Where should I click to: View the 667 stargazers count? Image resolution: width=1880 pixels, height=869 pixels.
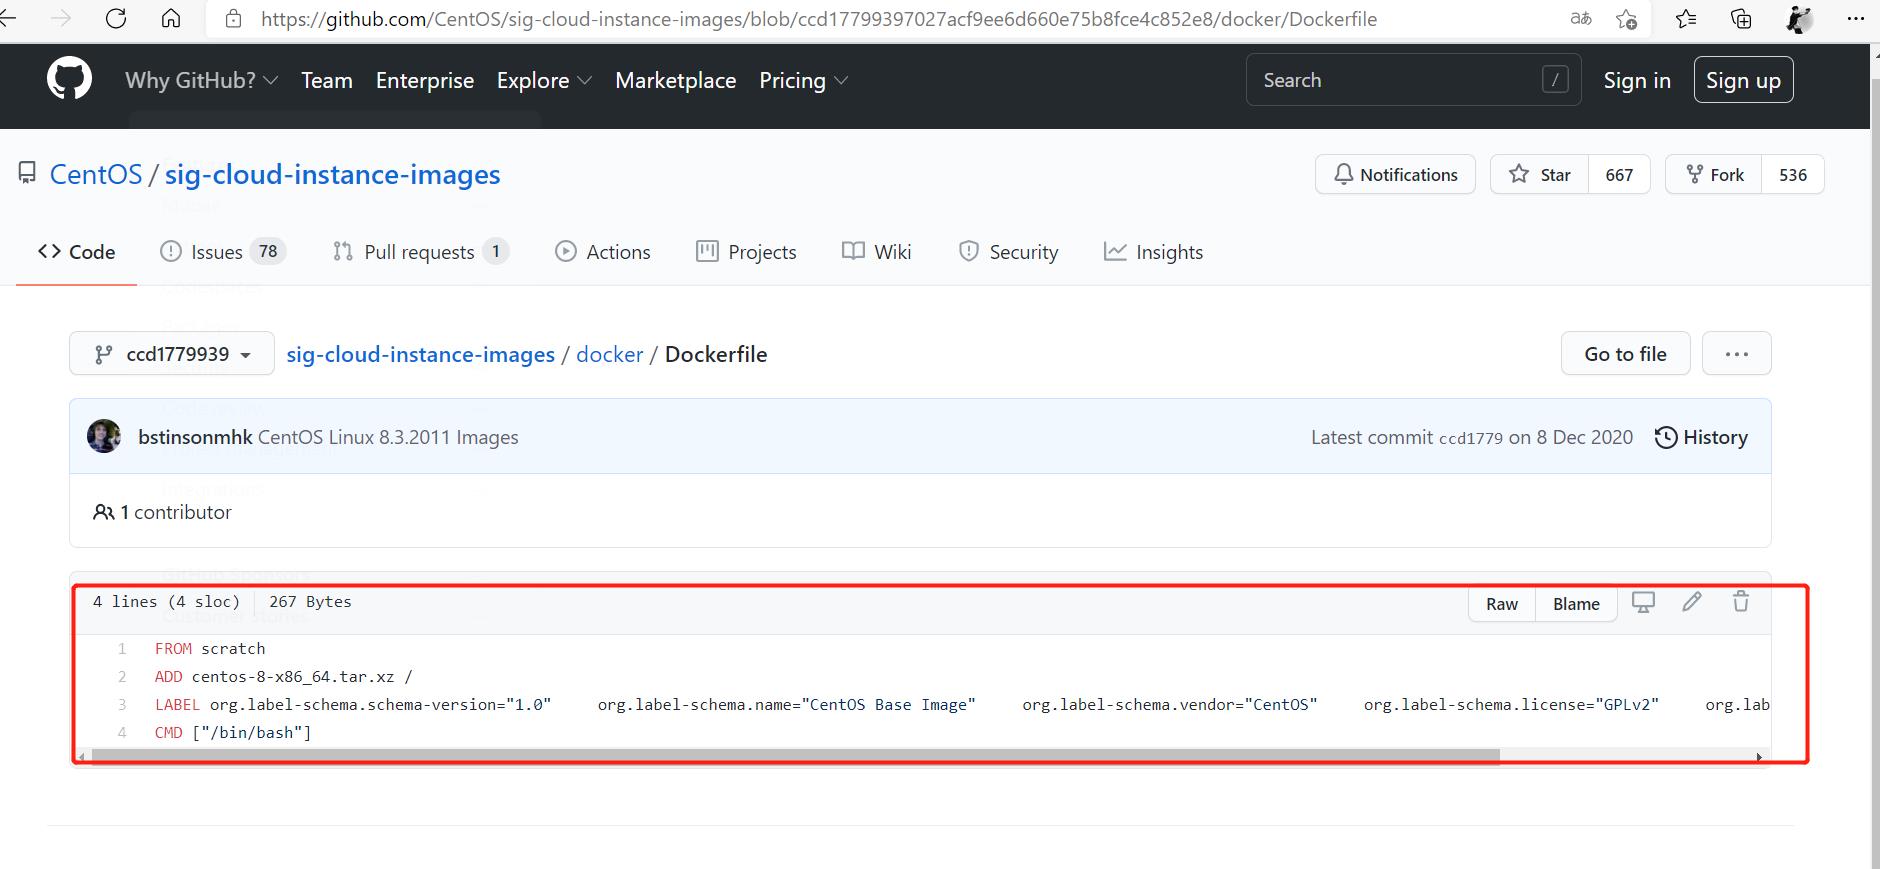[1619, 174]
